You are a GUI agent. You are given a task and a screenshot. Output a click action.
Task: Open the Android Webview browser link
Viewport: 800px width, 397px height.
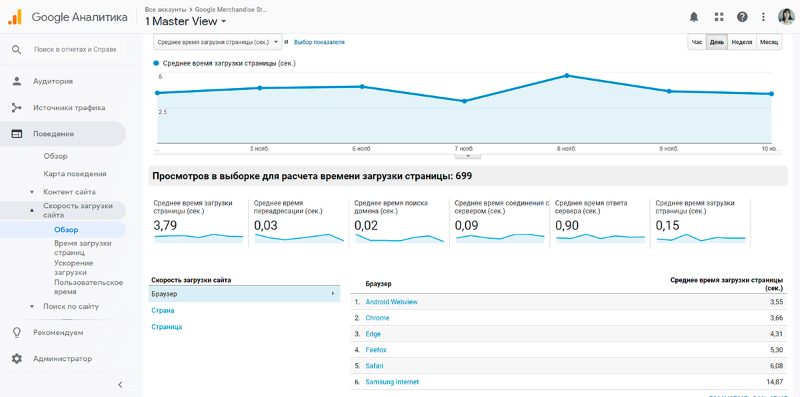[x=391, y=302]
